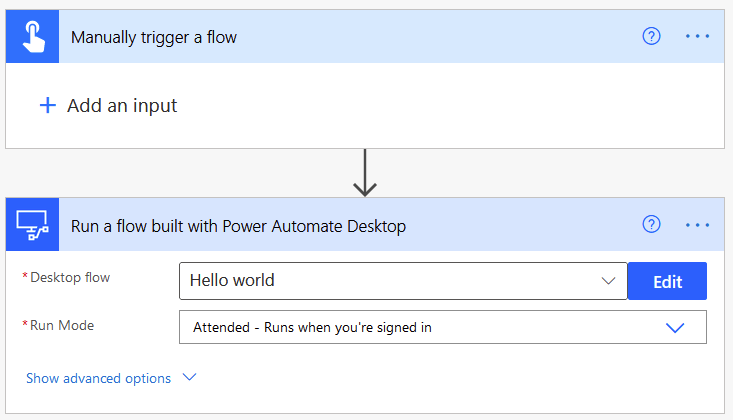Open the Run Mode dropdown
733x420 pixels.
[443, 327]
